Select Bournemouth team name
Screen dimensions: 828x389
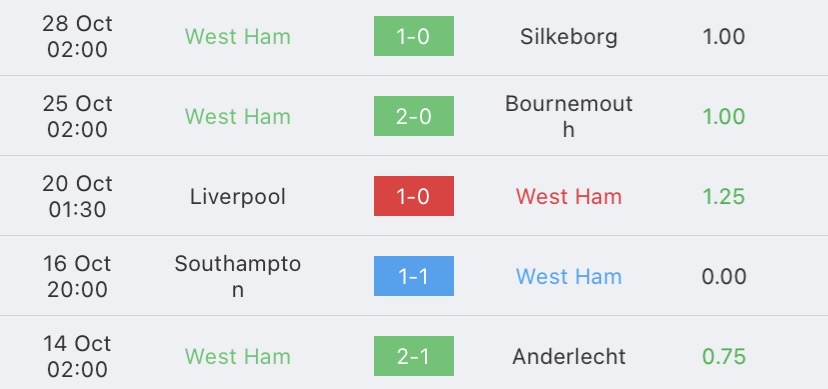[x=569, y=116]
